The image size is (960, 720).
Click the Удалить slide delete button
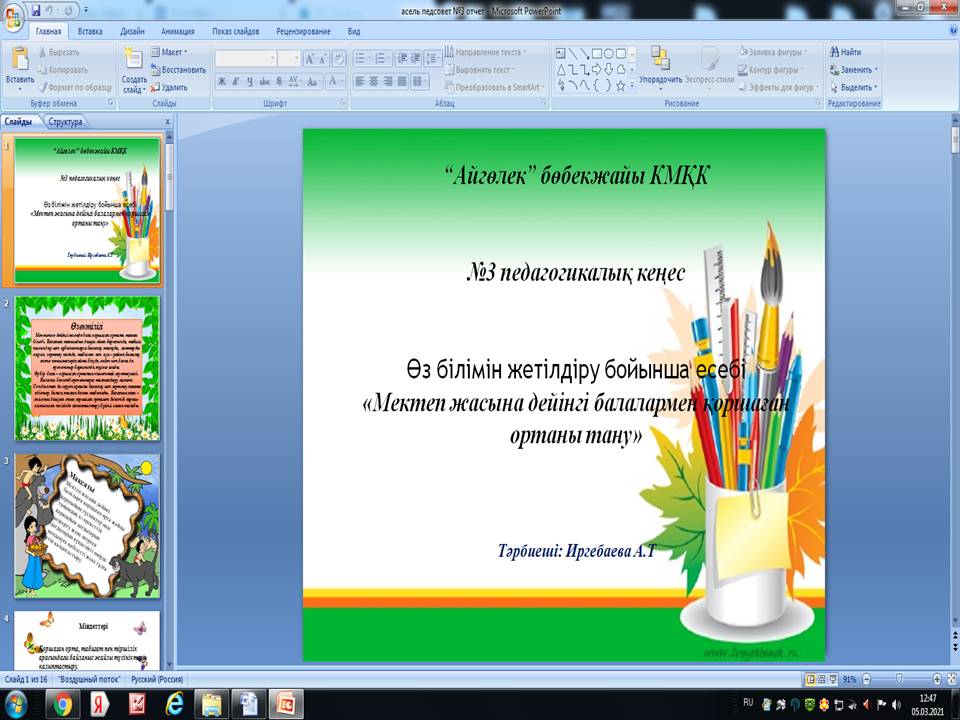(x=168, y=87)
